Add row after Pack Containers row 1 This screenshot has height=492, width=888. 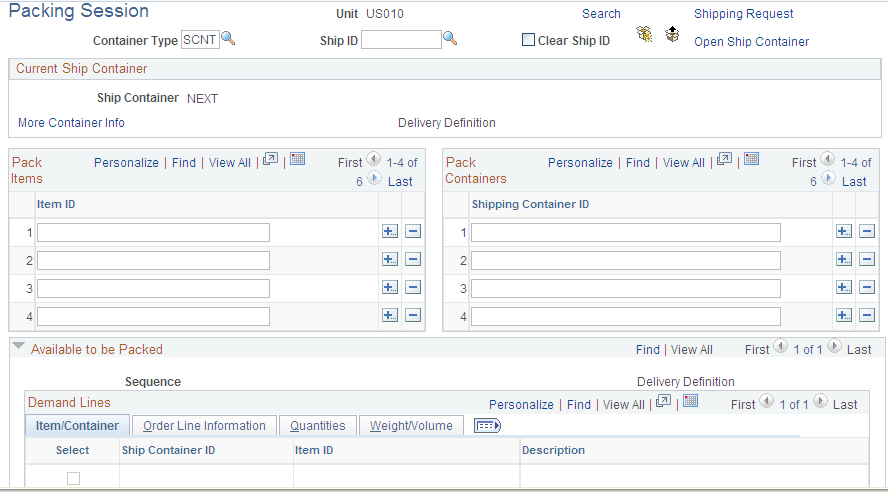point(844,231)
